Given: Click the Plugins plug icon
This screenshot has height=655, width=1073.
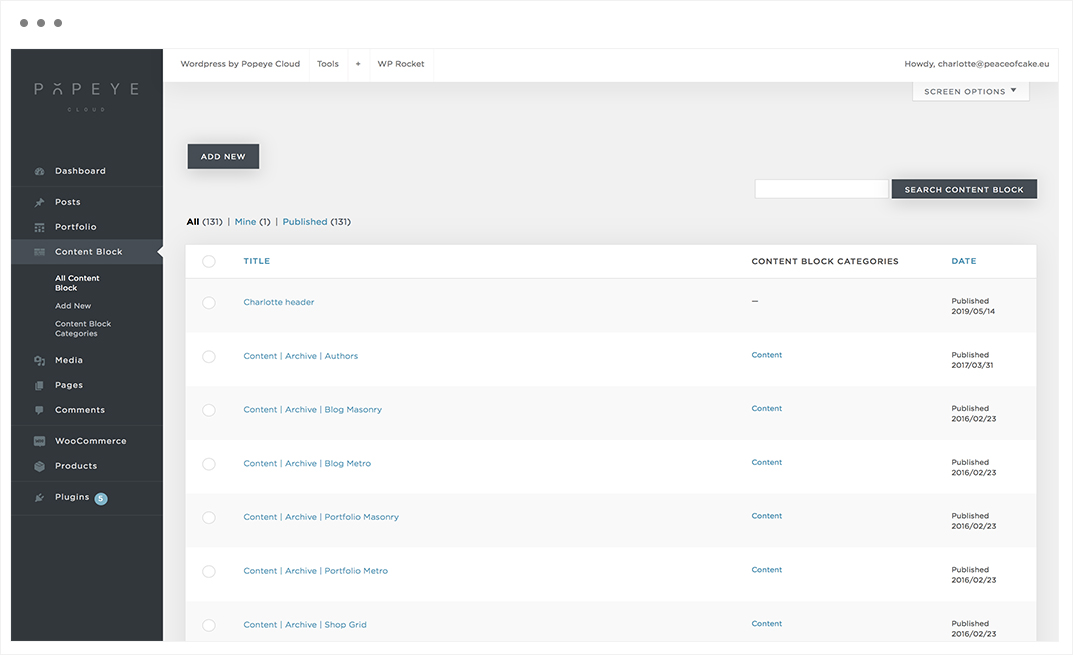Looking at the screenshot, I should point(40,498).
